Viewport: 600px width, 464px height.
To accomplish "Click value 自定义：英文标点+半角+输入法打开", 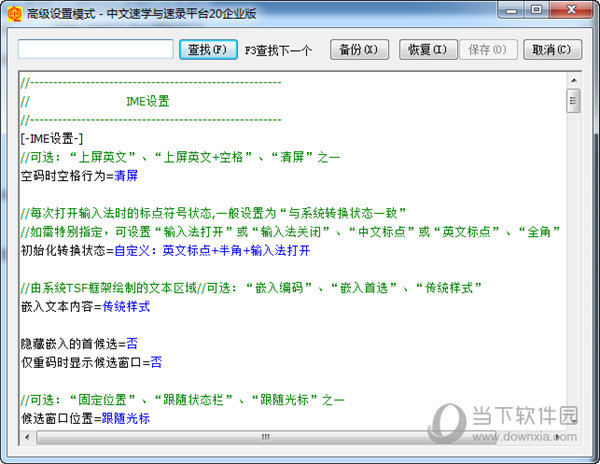I will click(x=212, y=251).
